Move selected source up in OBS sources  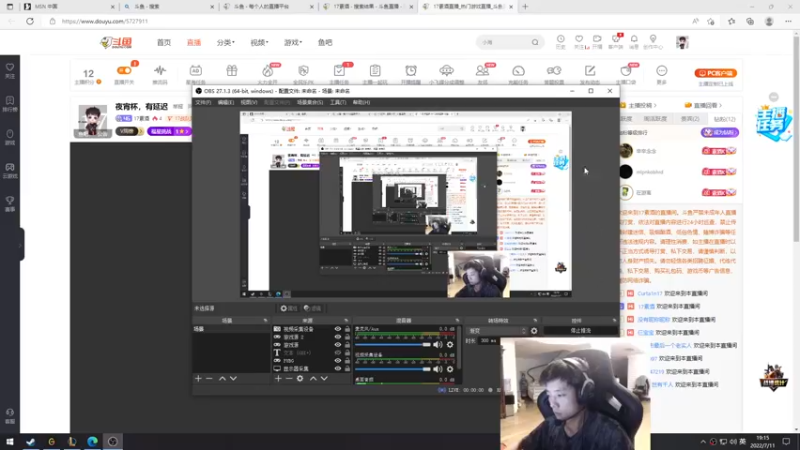point(313,379)
